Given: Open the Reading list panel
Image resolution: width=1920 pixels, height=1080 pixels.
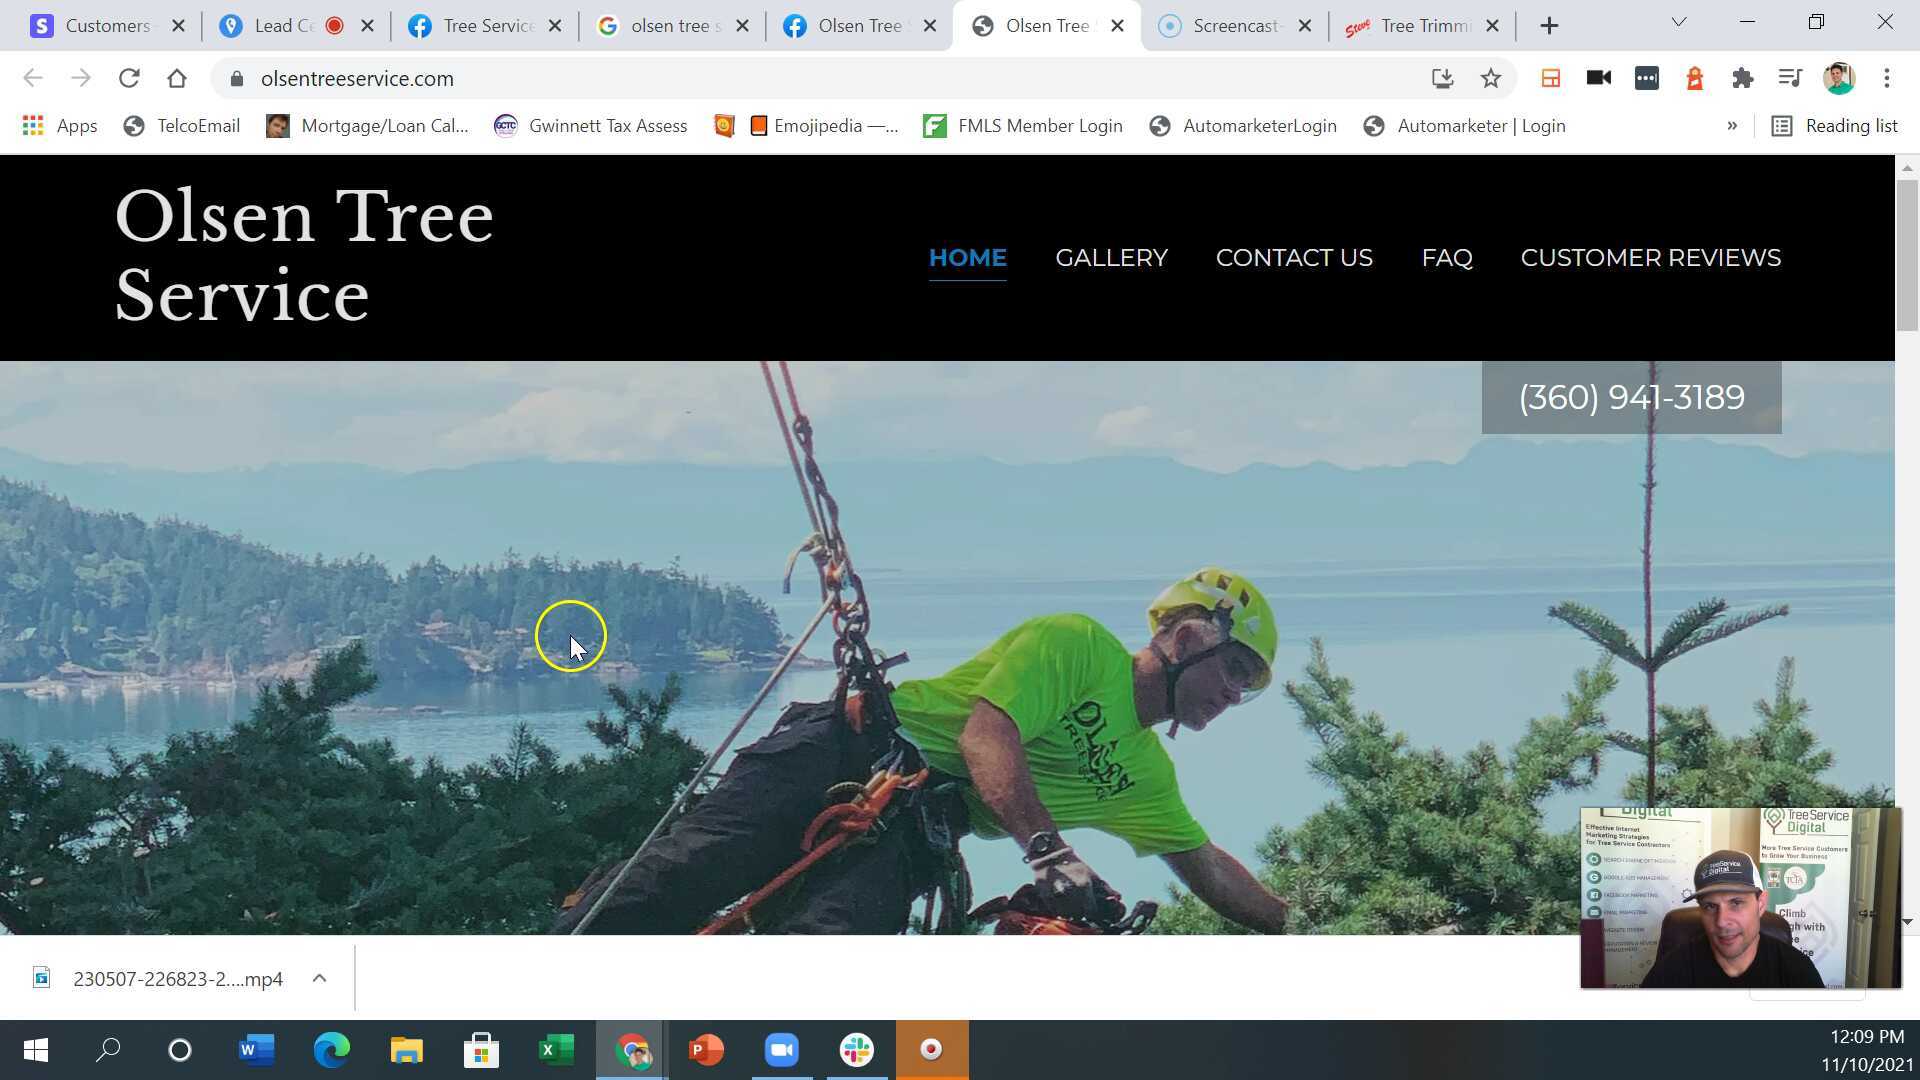Looking at the screenshot, I should [x=1834, y=126].
